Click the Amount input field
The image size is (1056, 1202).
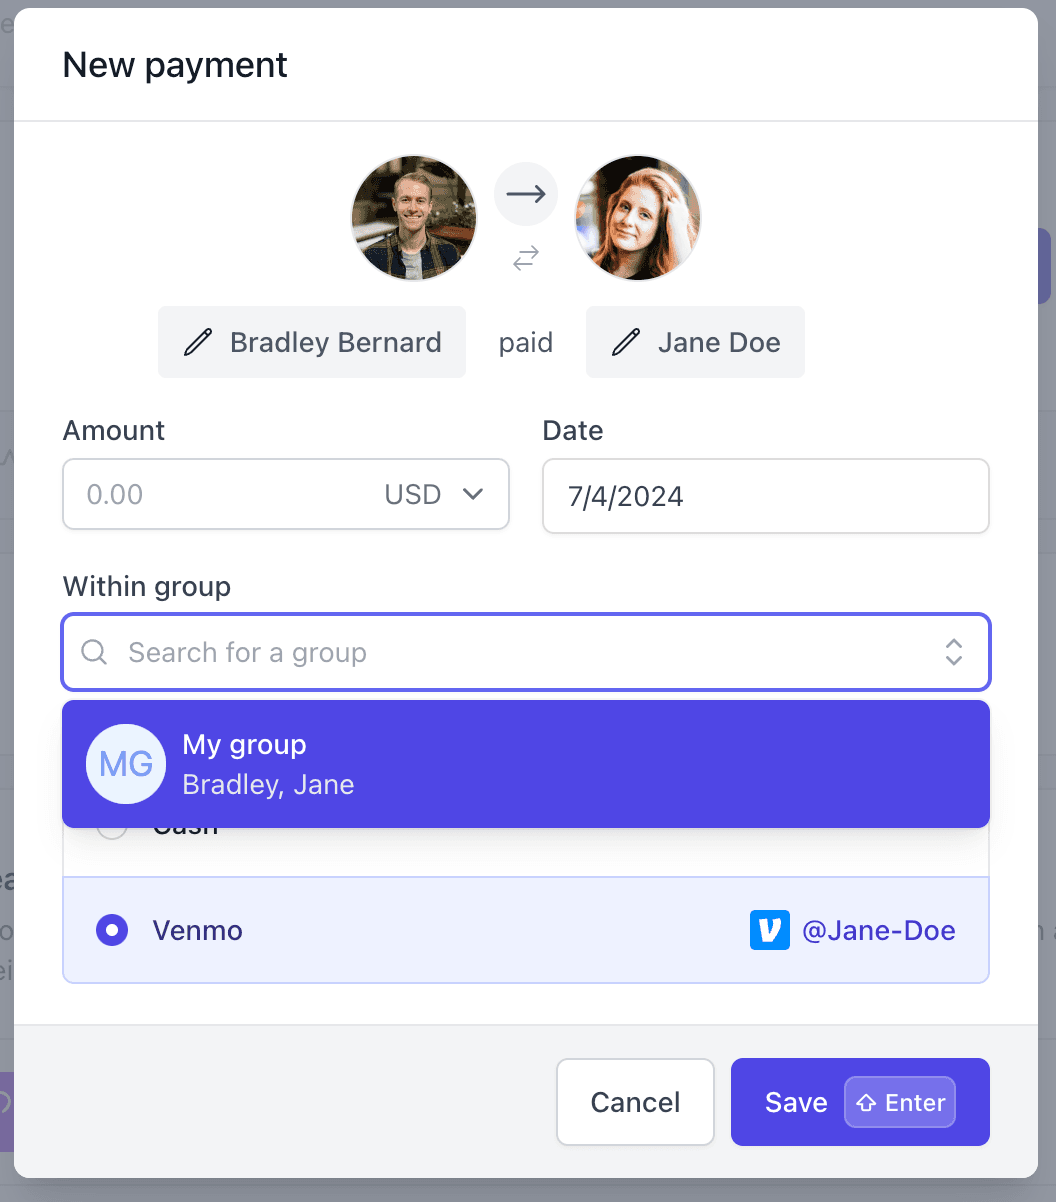(x=220, y=494)
